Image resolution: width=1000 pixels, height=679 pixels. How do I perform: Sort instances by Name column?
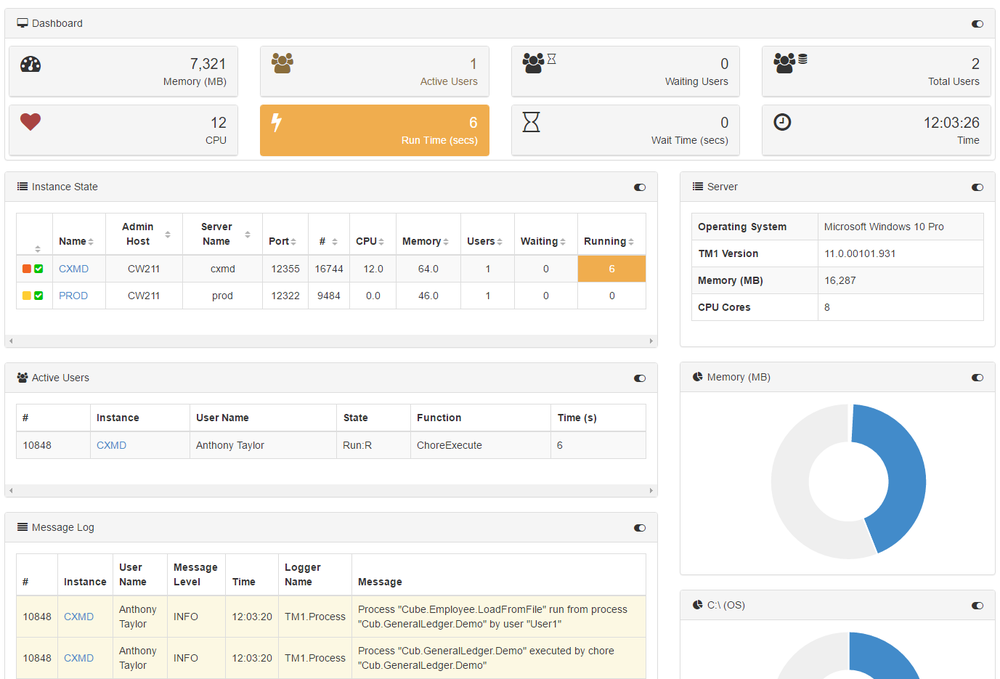(x=76, y=241)
